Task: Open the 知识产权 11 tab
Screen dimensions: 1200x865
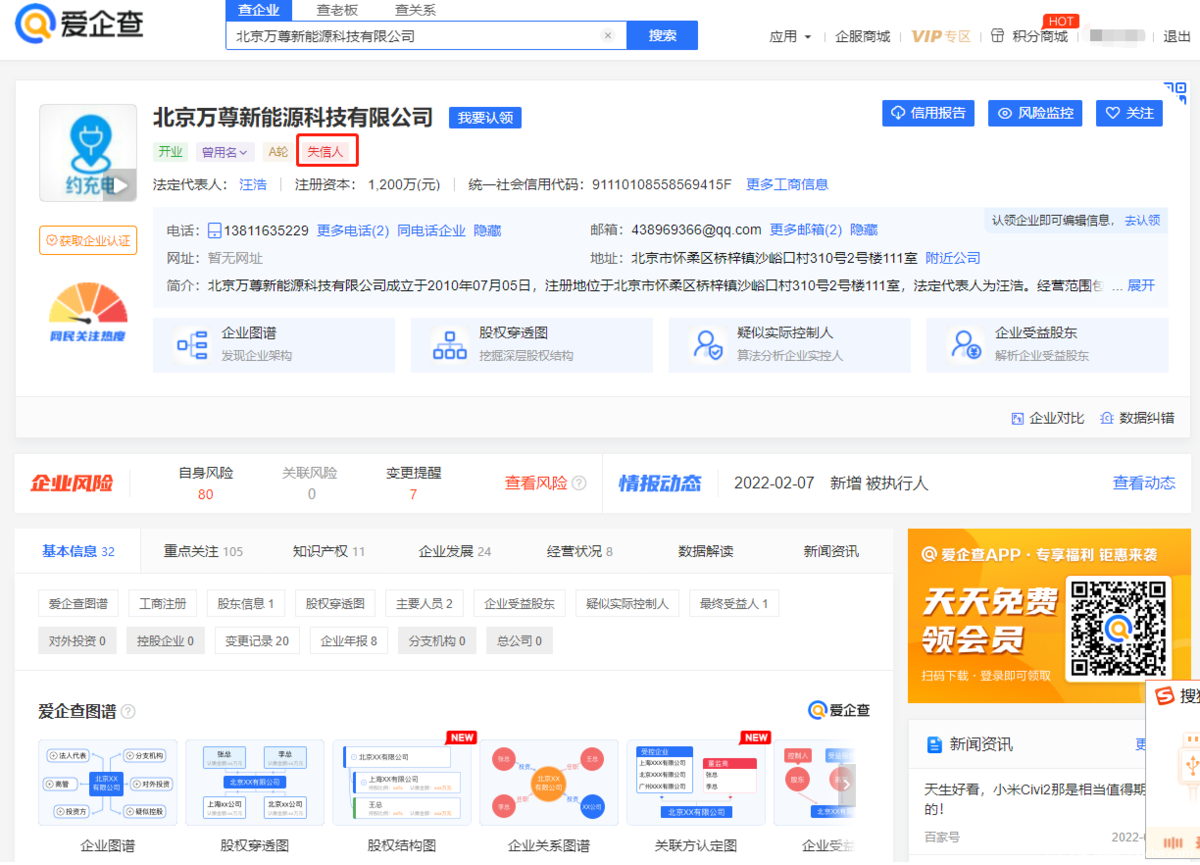Action: click(329, 551)
